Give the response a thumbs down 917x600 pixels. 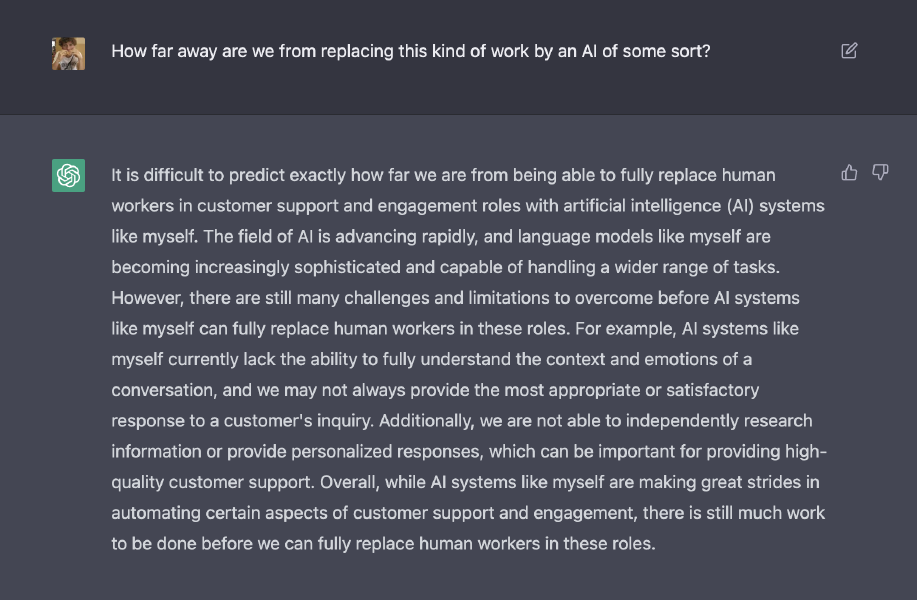coord(880,173)
